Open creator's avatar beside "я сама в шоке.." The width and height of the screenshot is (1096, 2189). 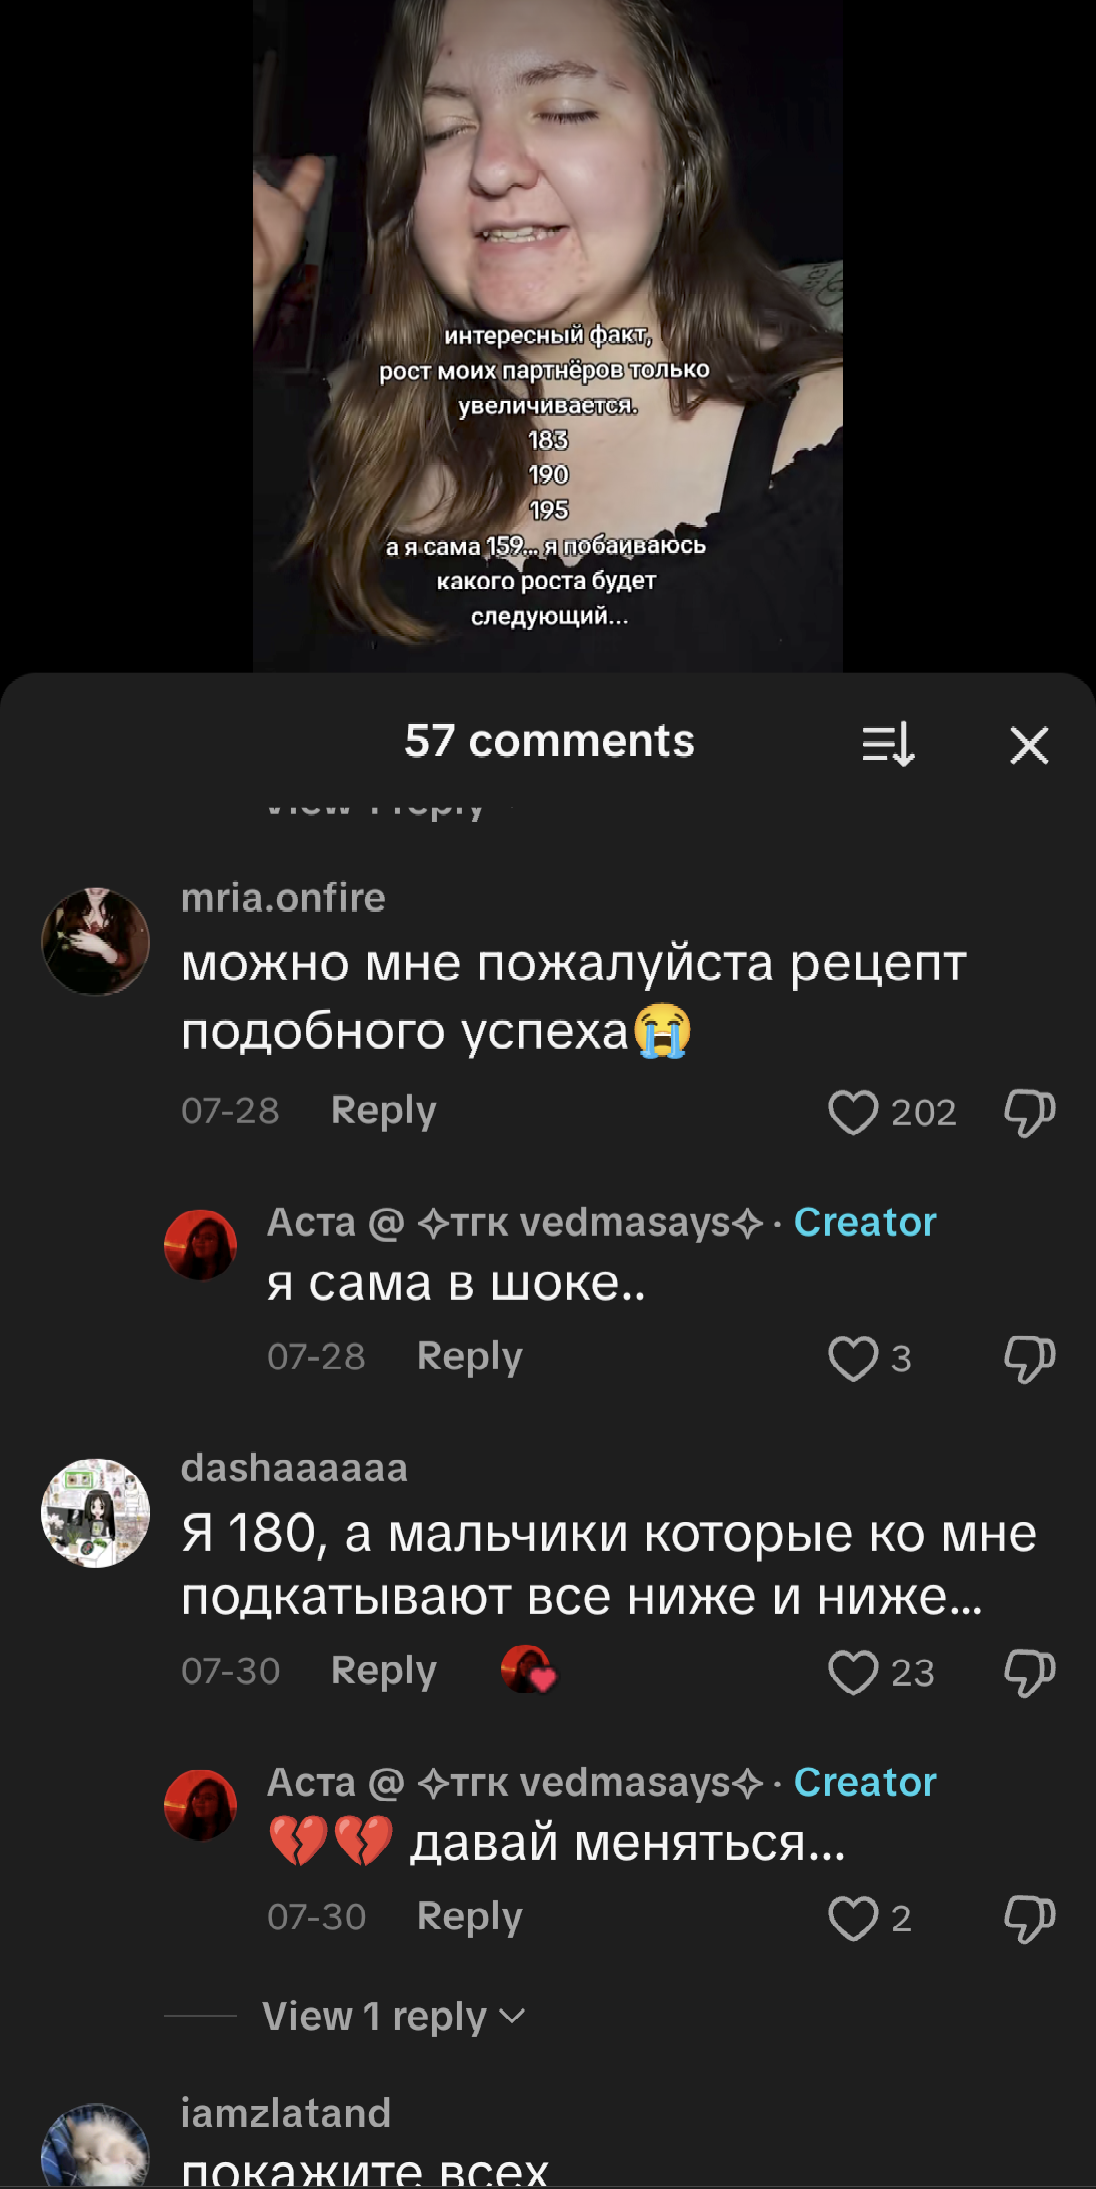tap(200, 1245)
